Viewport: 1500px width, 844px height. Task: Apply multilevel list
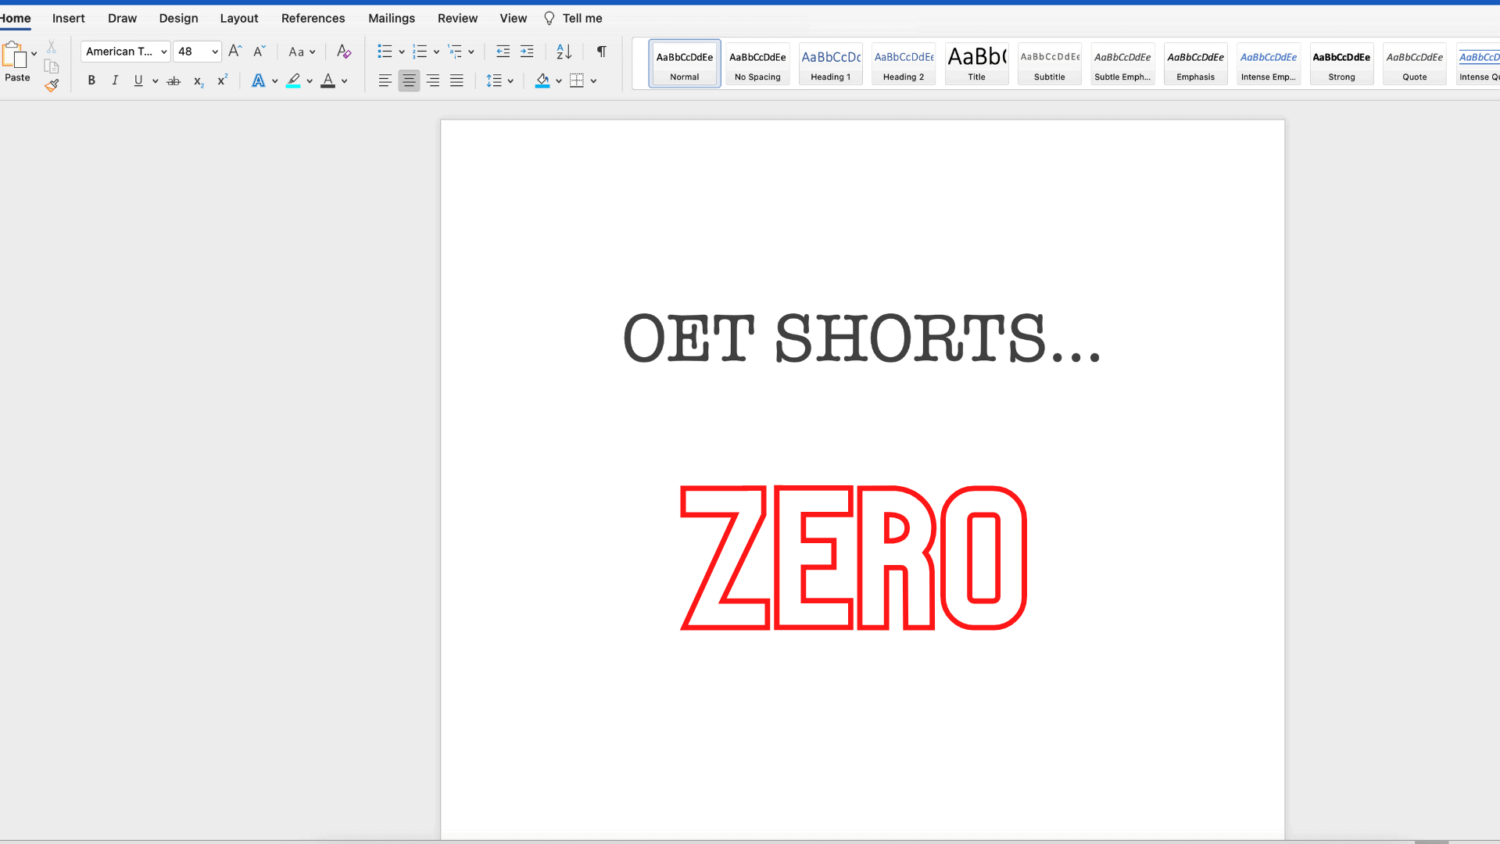(455, 51)
